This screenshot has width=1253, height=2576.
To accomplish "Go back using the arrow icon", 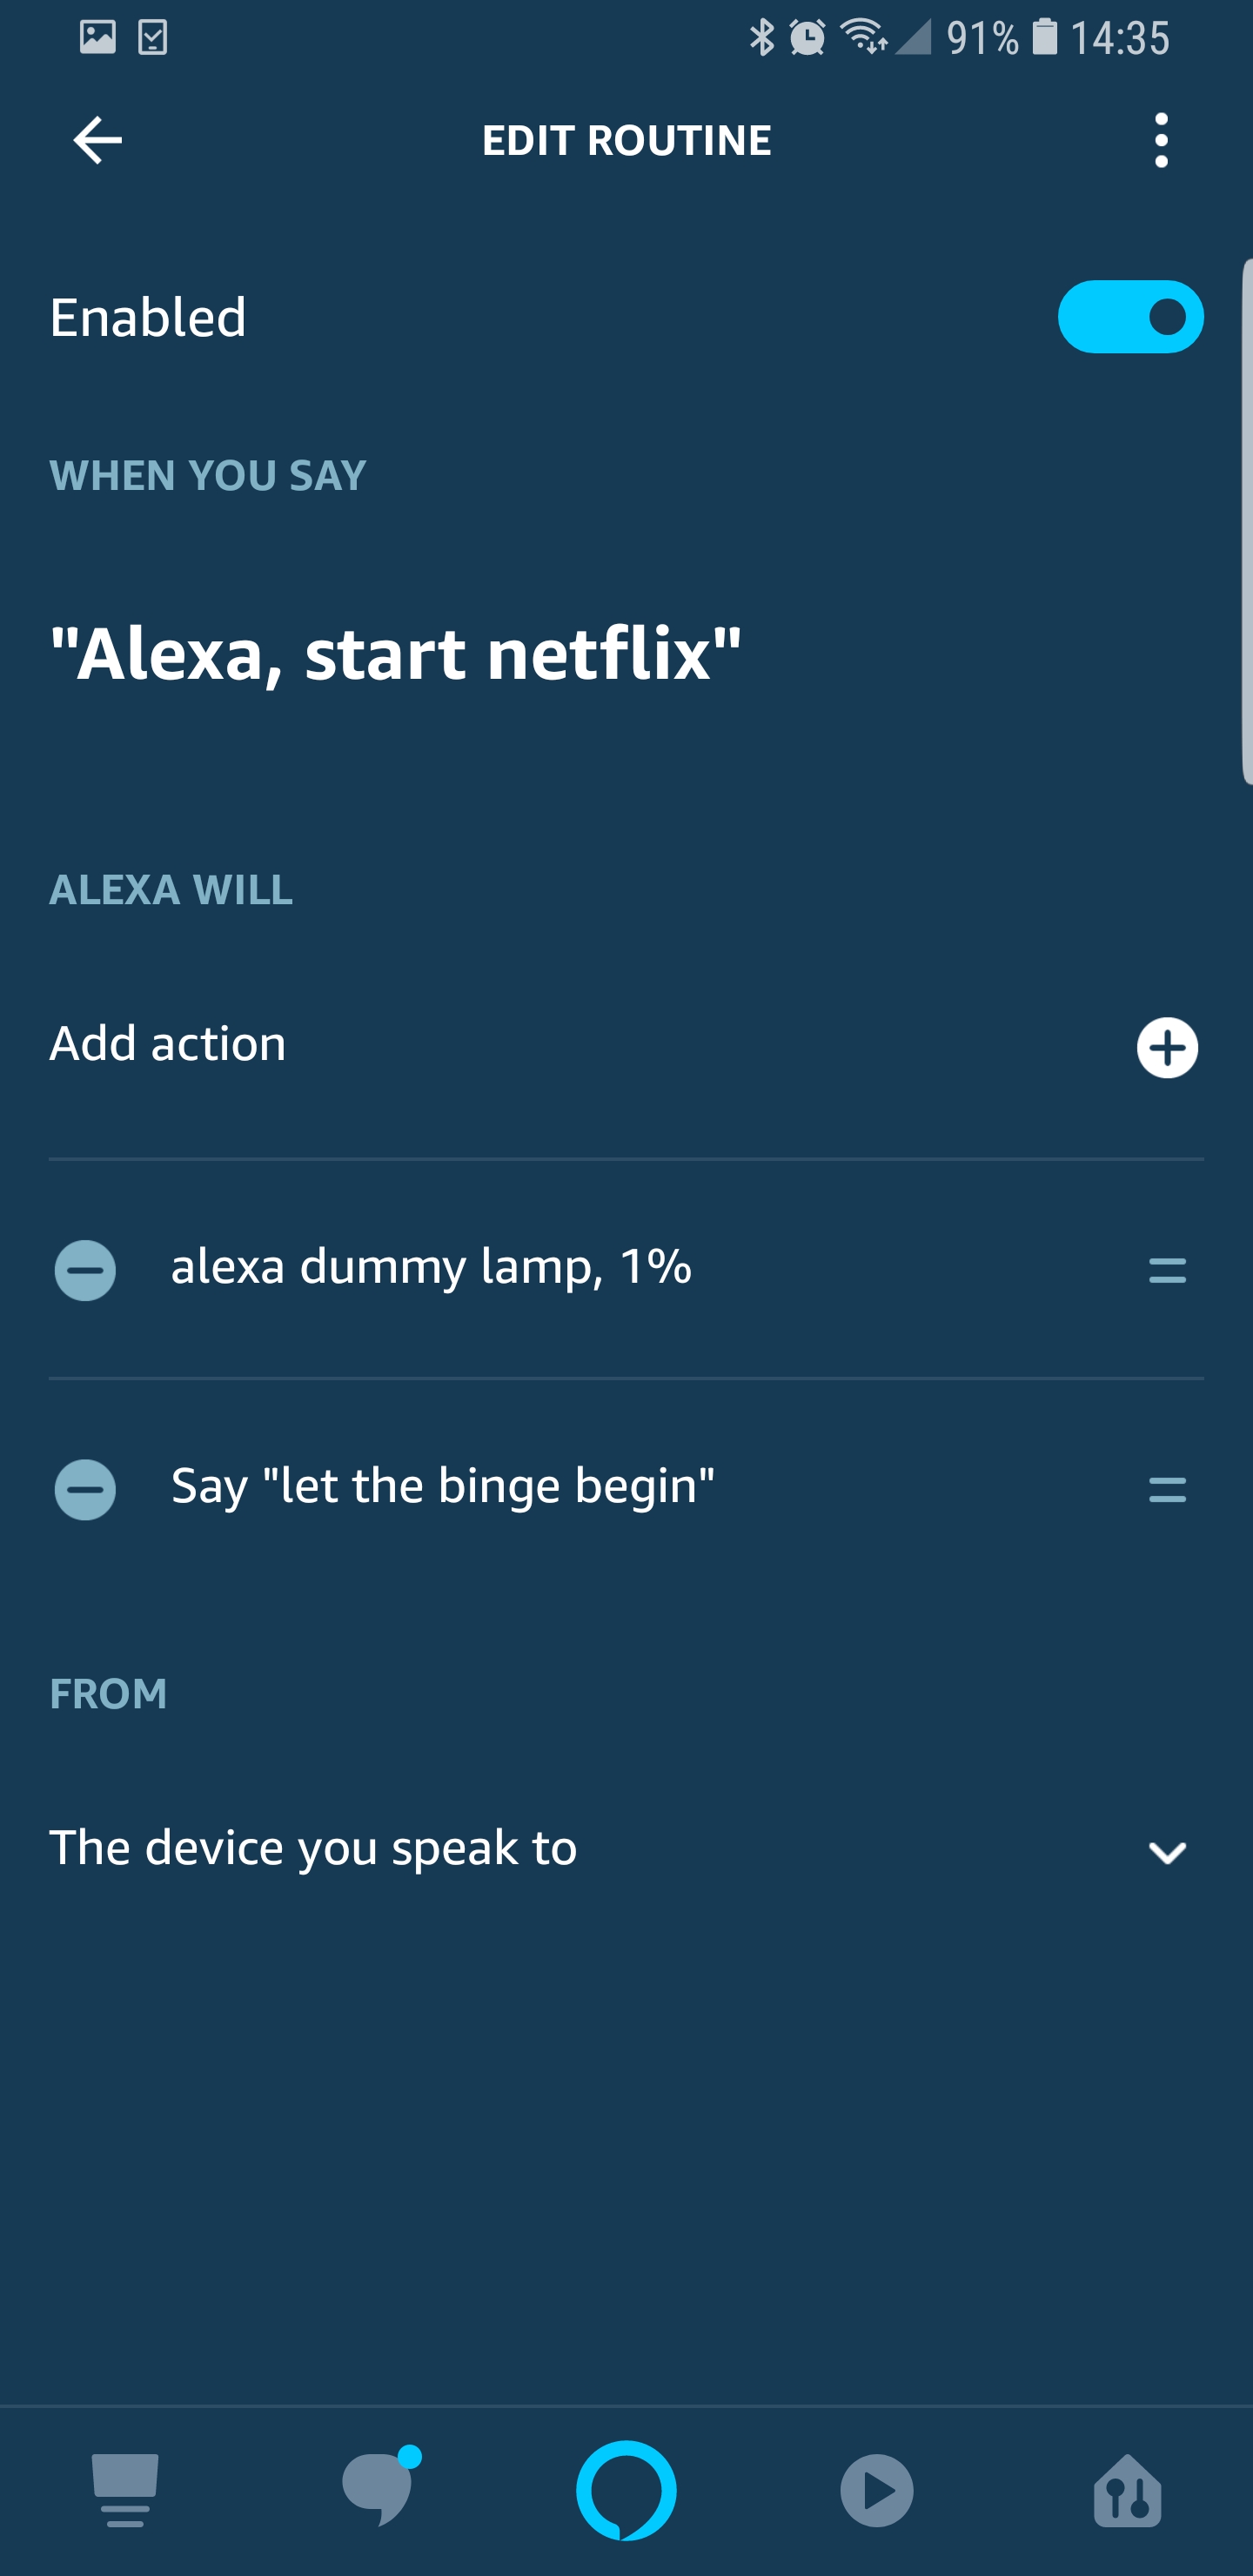I will tap(97, 140).
